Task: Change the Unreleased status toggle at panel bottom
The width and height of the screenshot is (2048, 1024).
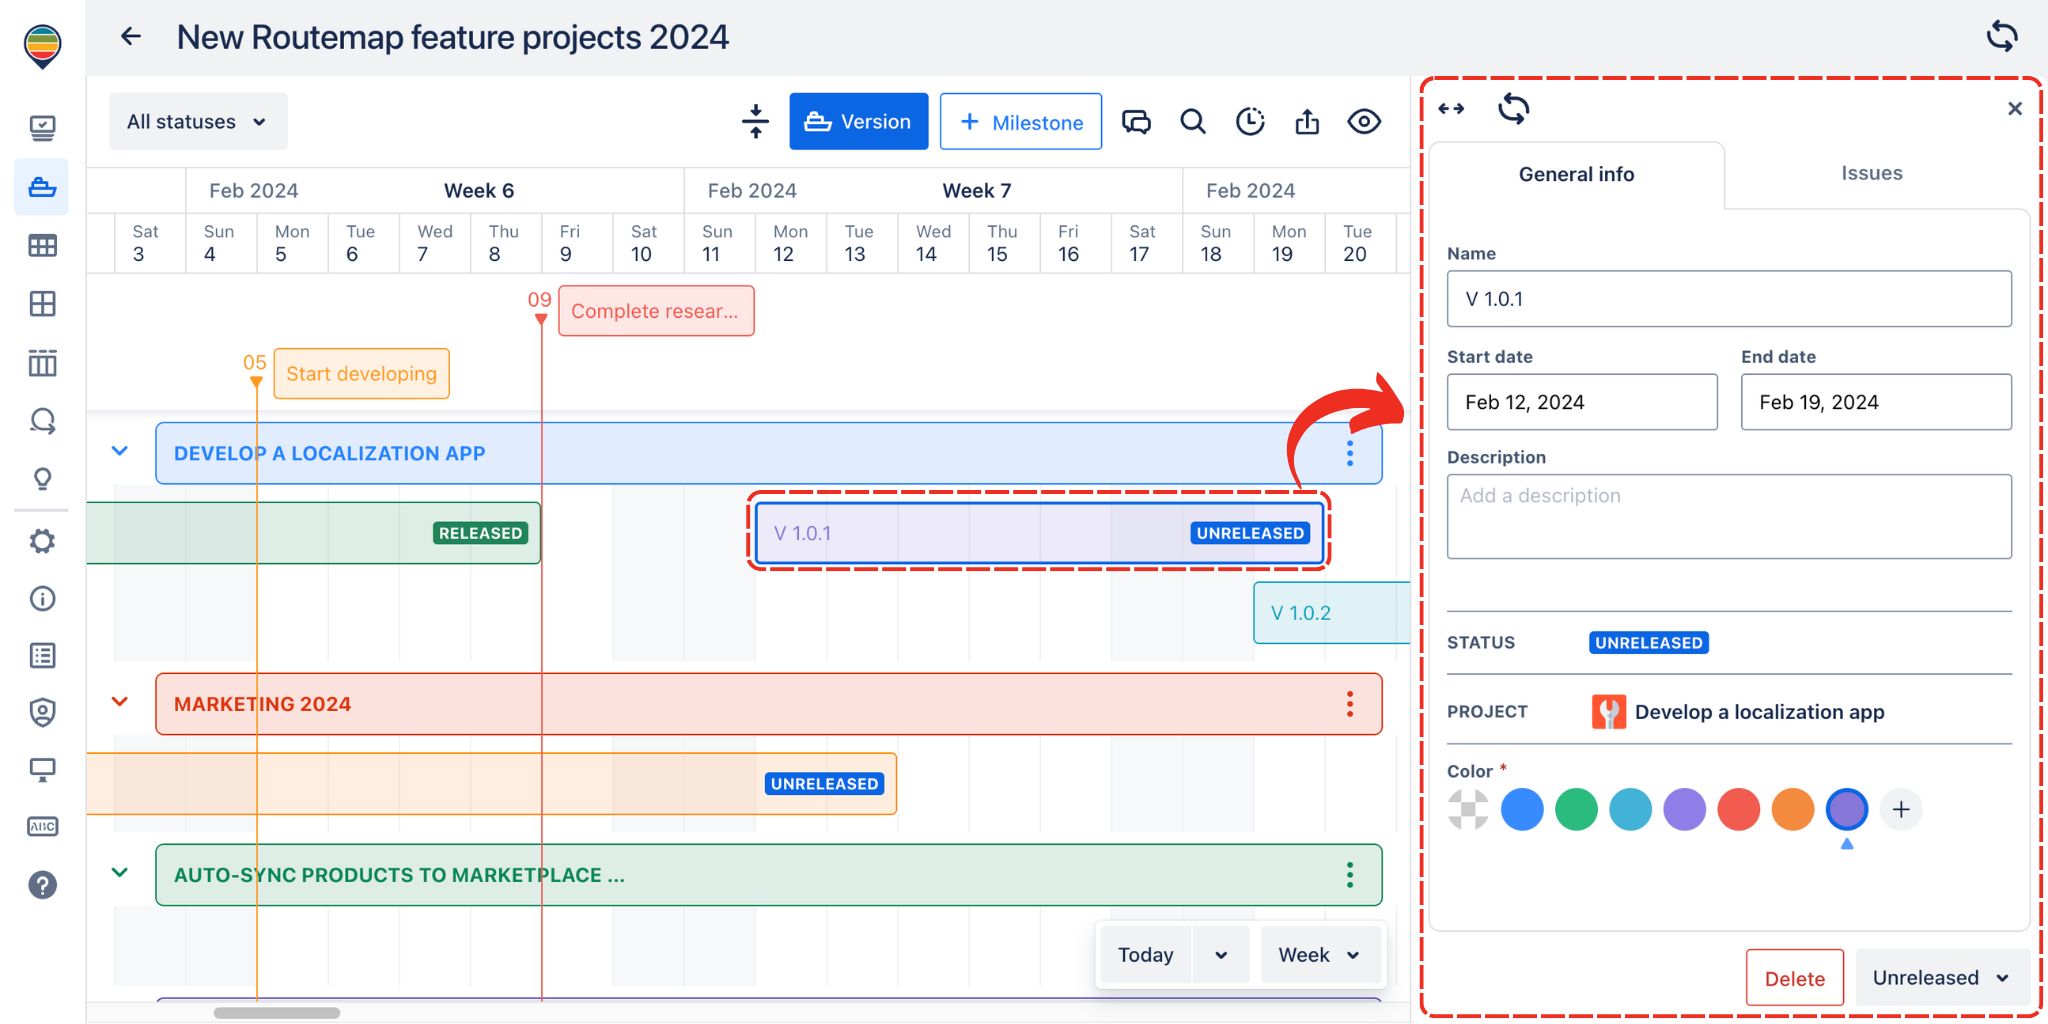Action: pos(1941,977)
